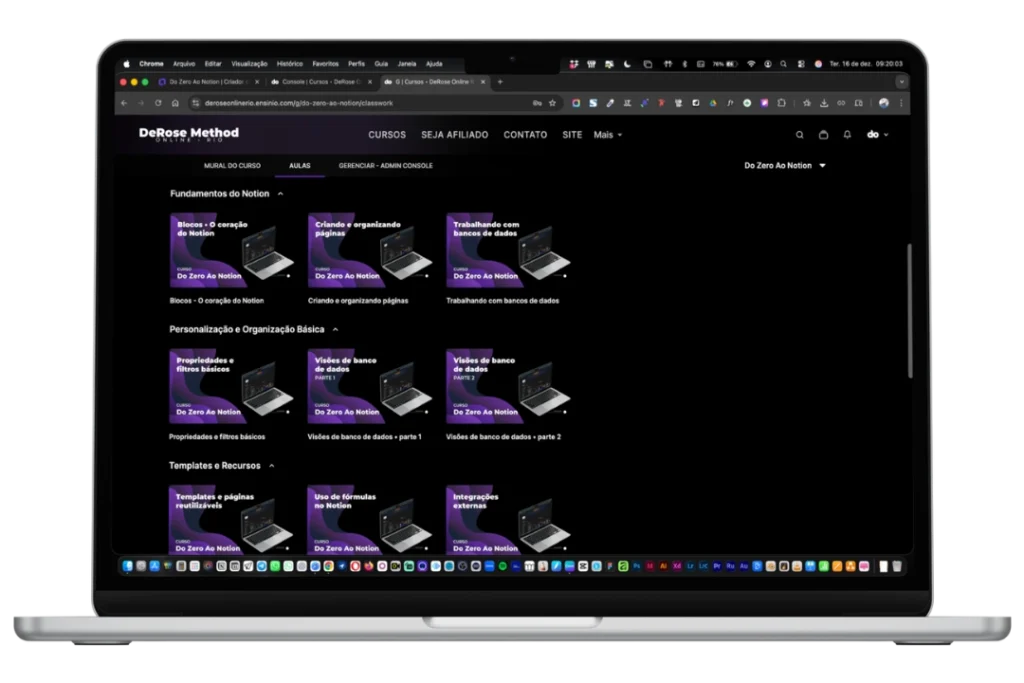The height and width of the screenshot is (683, 1024).
Task: Open Chrome tab search chevron
Action: (902, 82)
